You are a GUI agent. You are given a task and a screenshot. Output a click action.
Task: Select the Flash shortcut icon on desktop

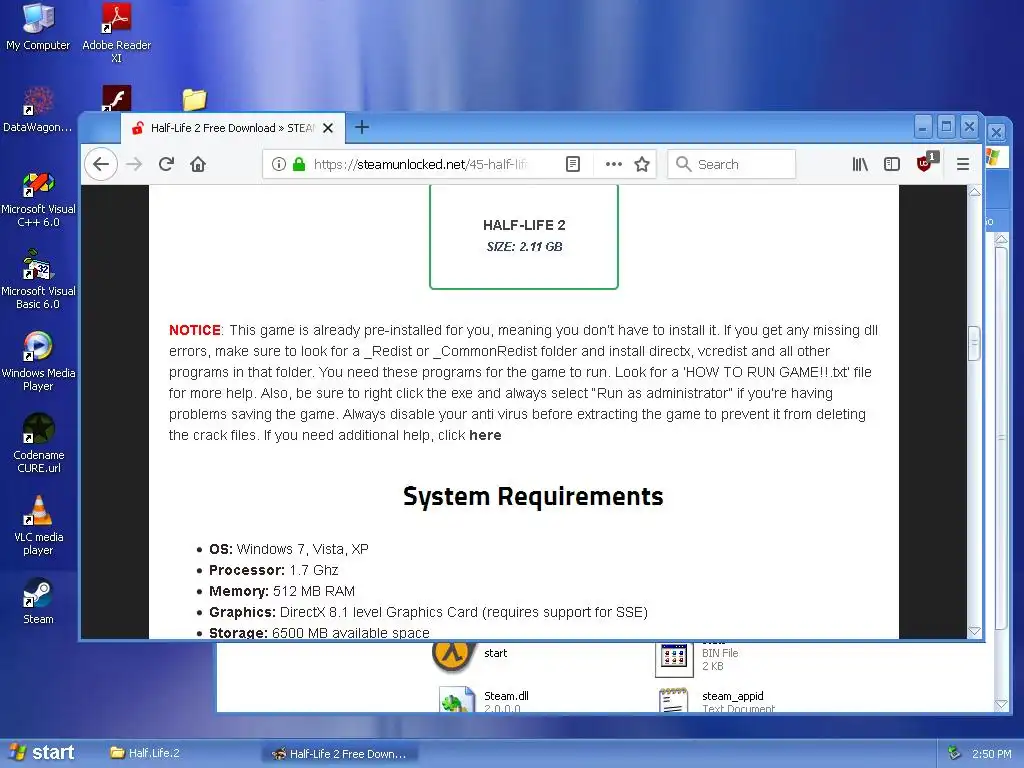click(116, 98)
